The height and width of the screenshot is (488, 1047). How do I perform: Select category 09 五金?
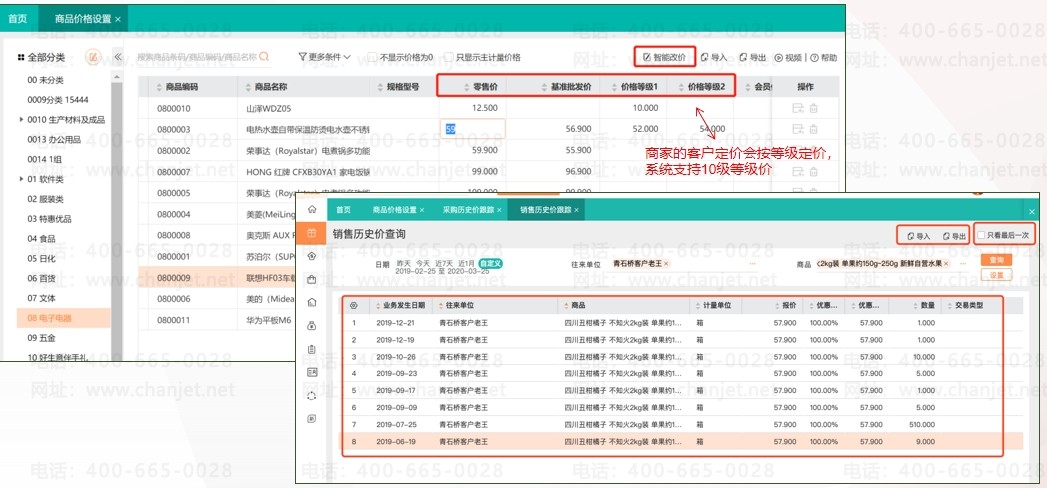coord(41,338)
